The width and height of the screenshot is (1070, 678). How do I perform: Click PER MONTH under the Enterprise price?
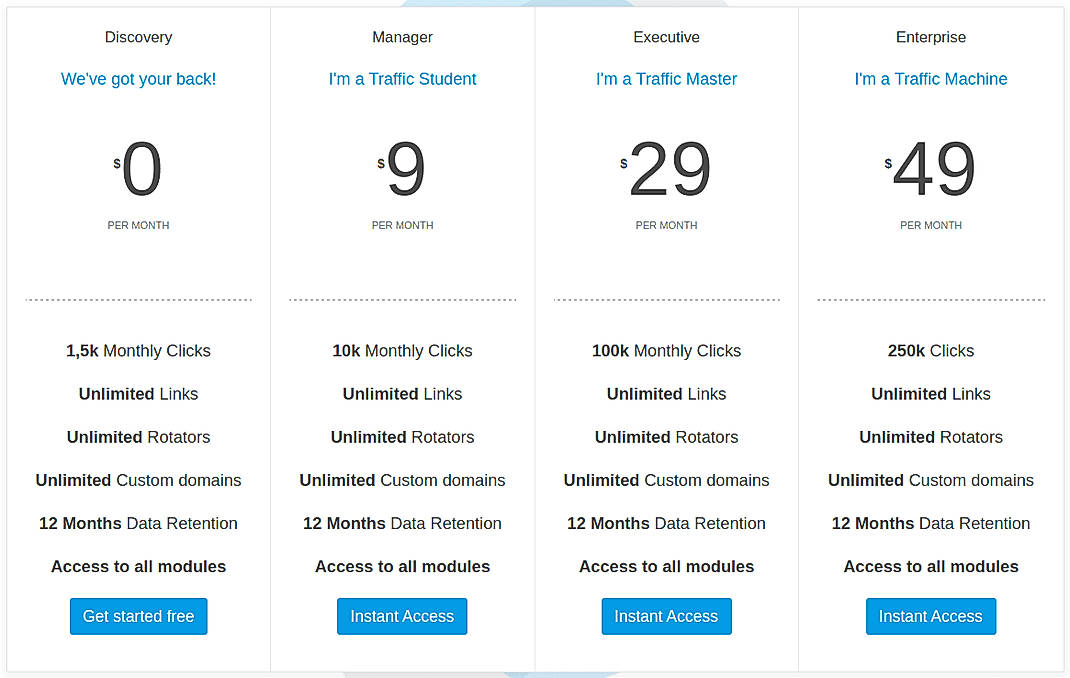click(931, 225)
